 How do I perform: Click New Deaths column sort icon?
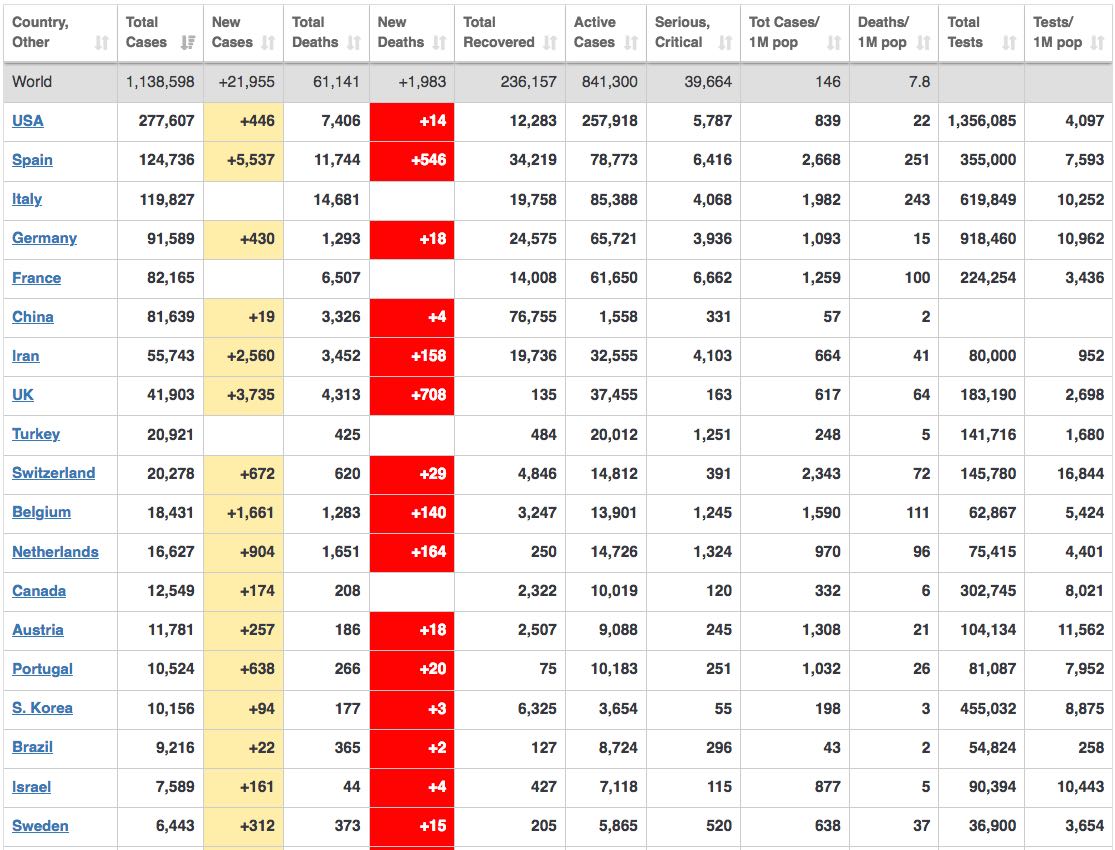440,43
